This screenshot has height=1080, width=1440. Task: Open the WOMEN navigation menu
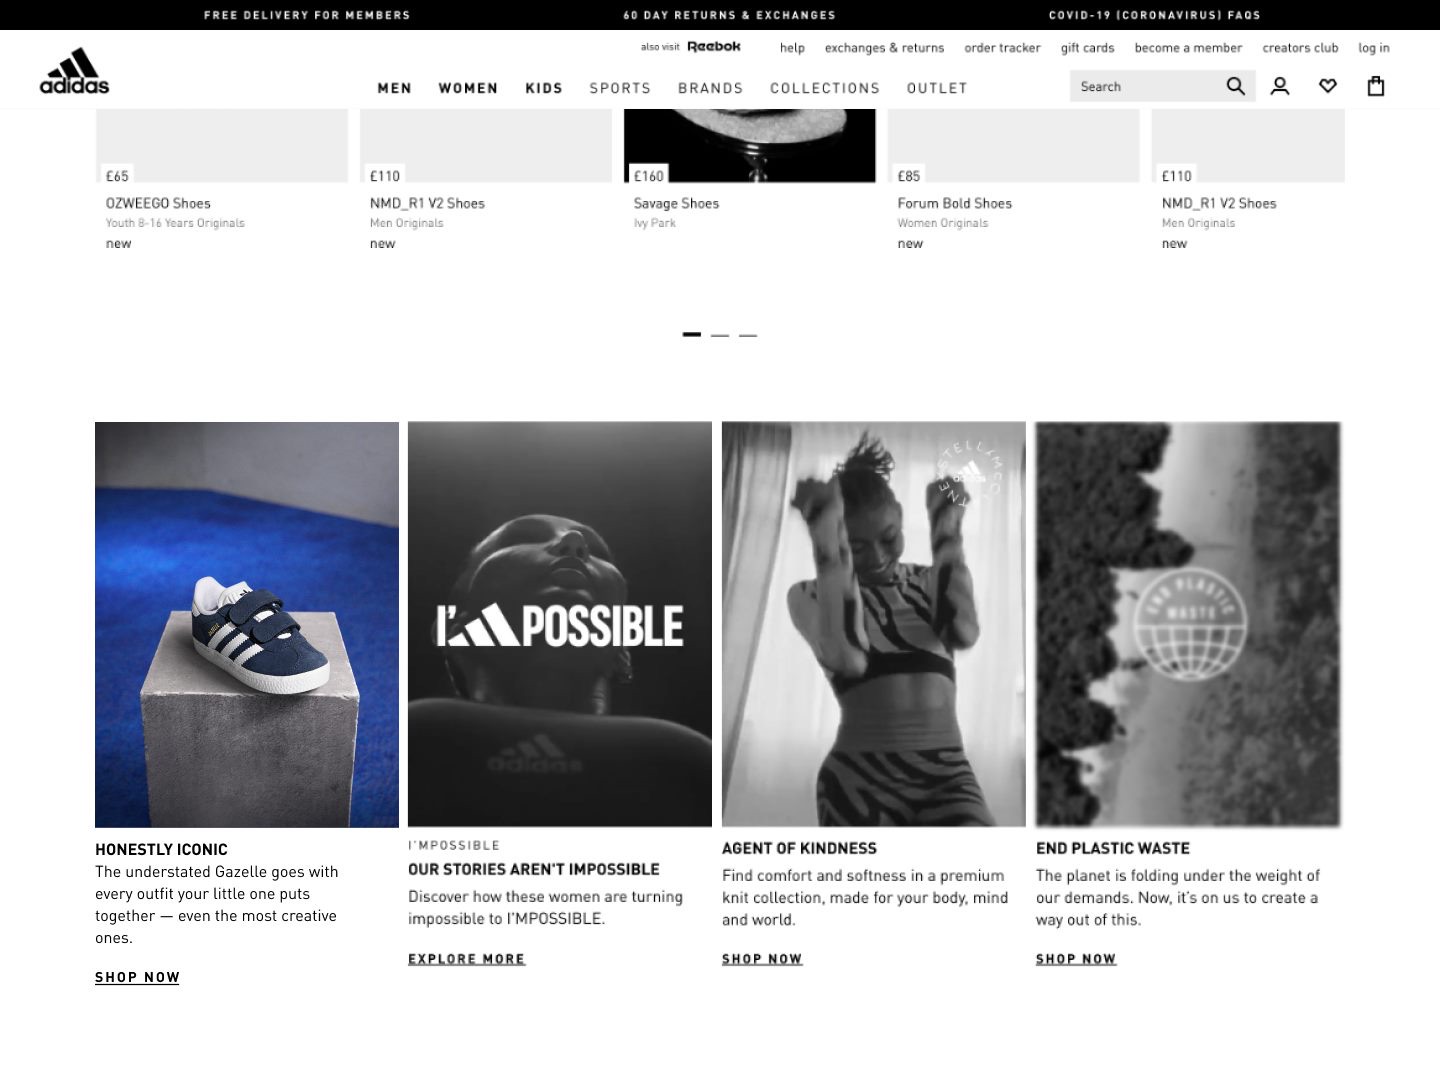(468, 88)
